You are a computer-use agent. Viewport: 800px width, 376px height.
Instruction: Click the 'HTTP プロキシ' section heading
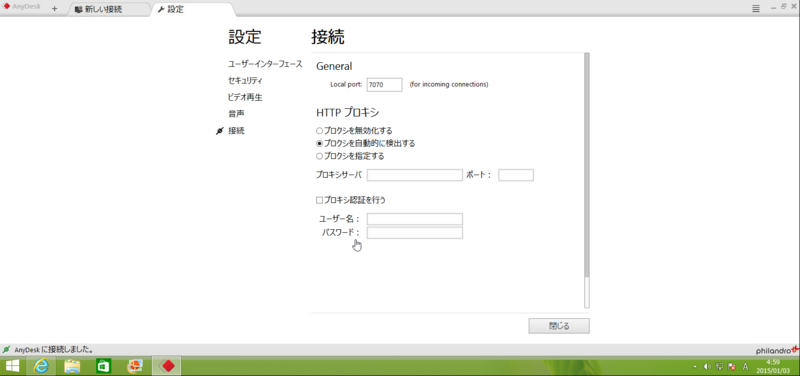tap(347, 113)
